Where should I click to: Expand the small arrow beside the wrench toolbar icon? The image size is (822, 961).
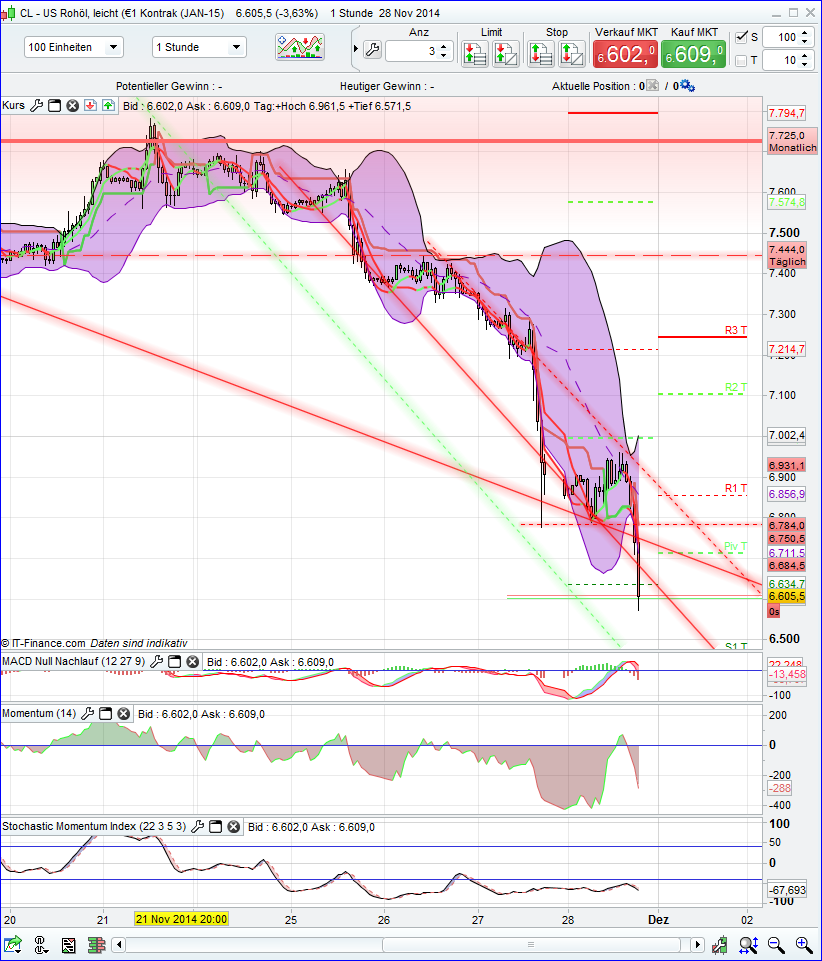point(355,46)
